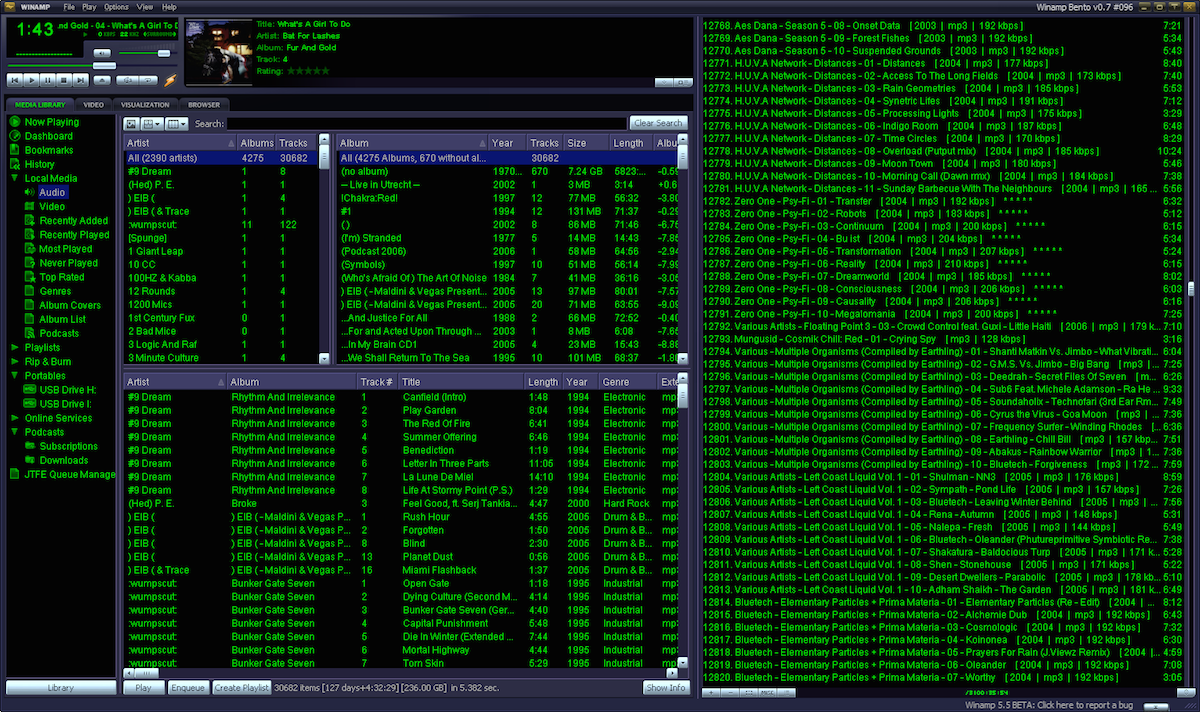Viewport: 1200px width, 712px height.
Task: Click the Show Info button
Action: [665, 688]
